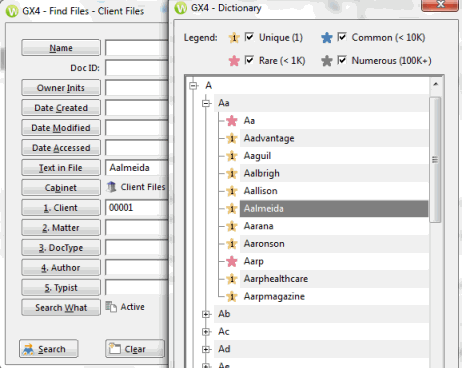
Task: Click the pink rare star beside Aa entry
Action: coord(232,121)
